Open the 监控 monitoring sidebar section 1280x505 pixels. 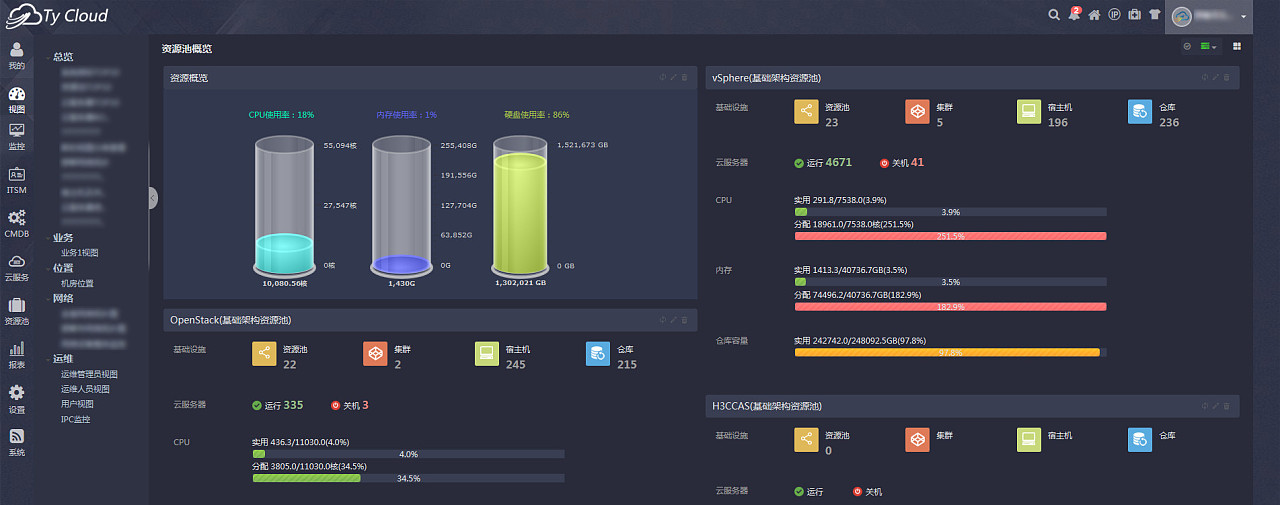pos(17,137)
